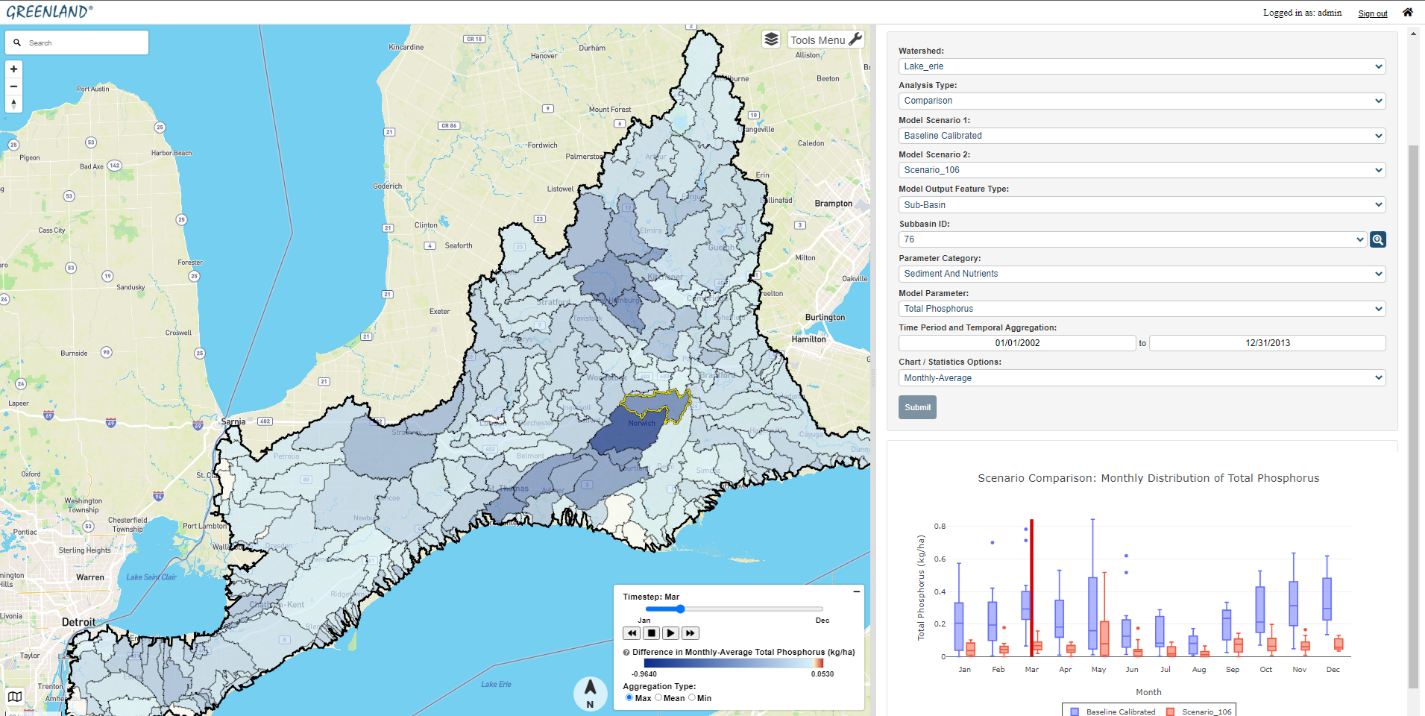Select the Max aggregation type

pos(629,698)
